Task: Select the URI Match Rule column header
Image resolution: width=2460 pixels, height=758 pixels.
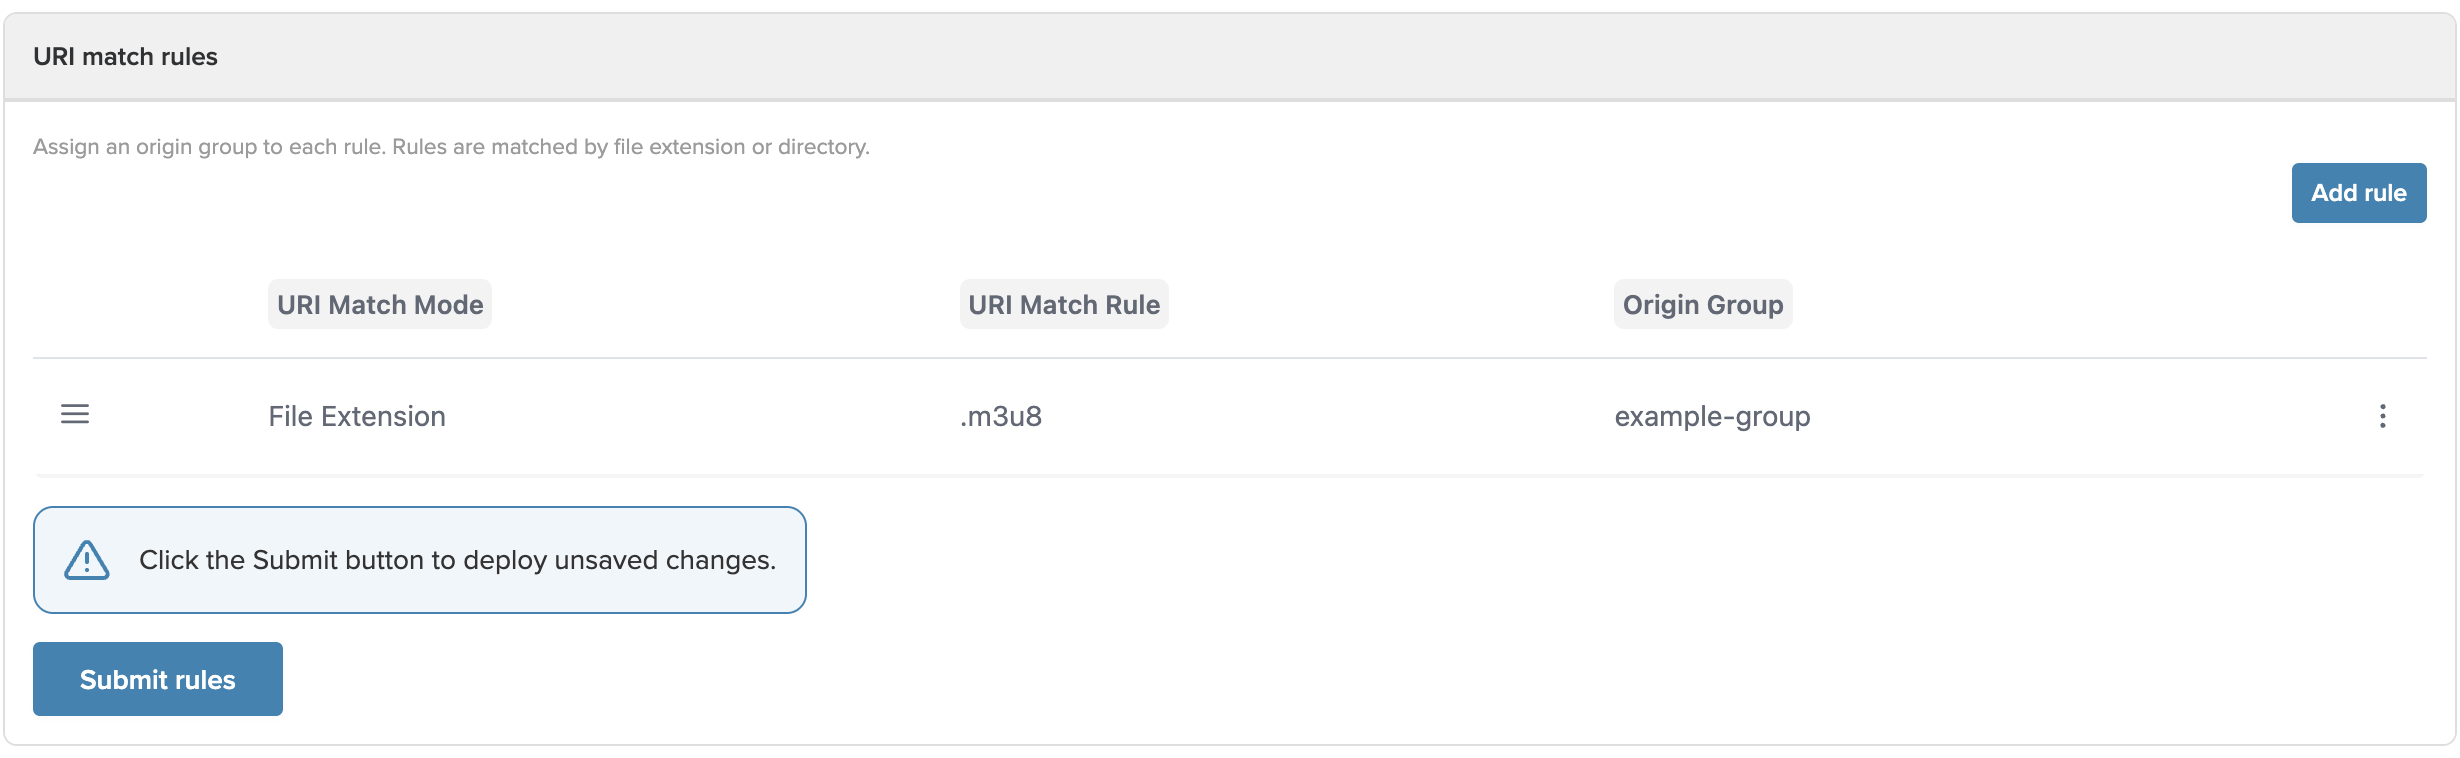Action: [1064, 305]
